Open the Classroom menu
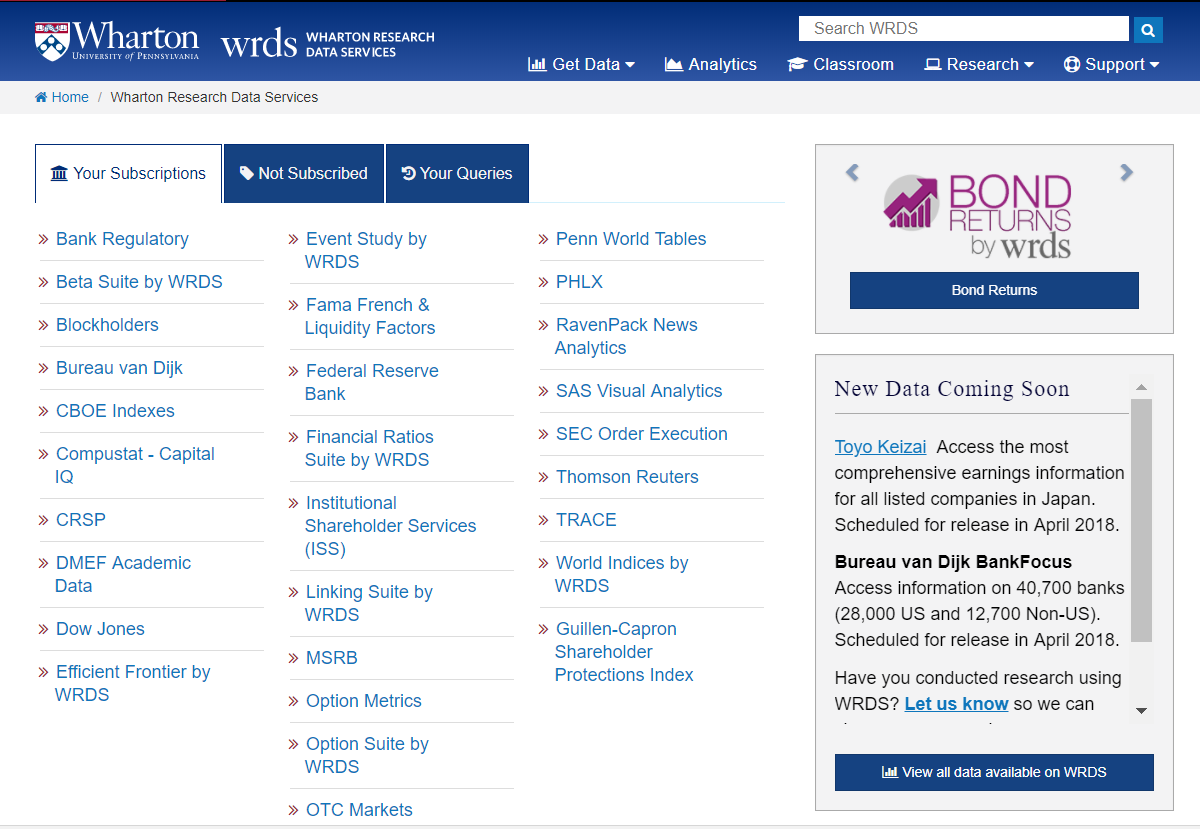 tap(841, 64)
